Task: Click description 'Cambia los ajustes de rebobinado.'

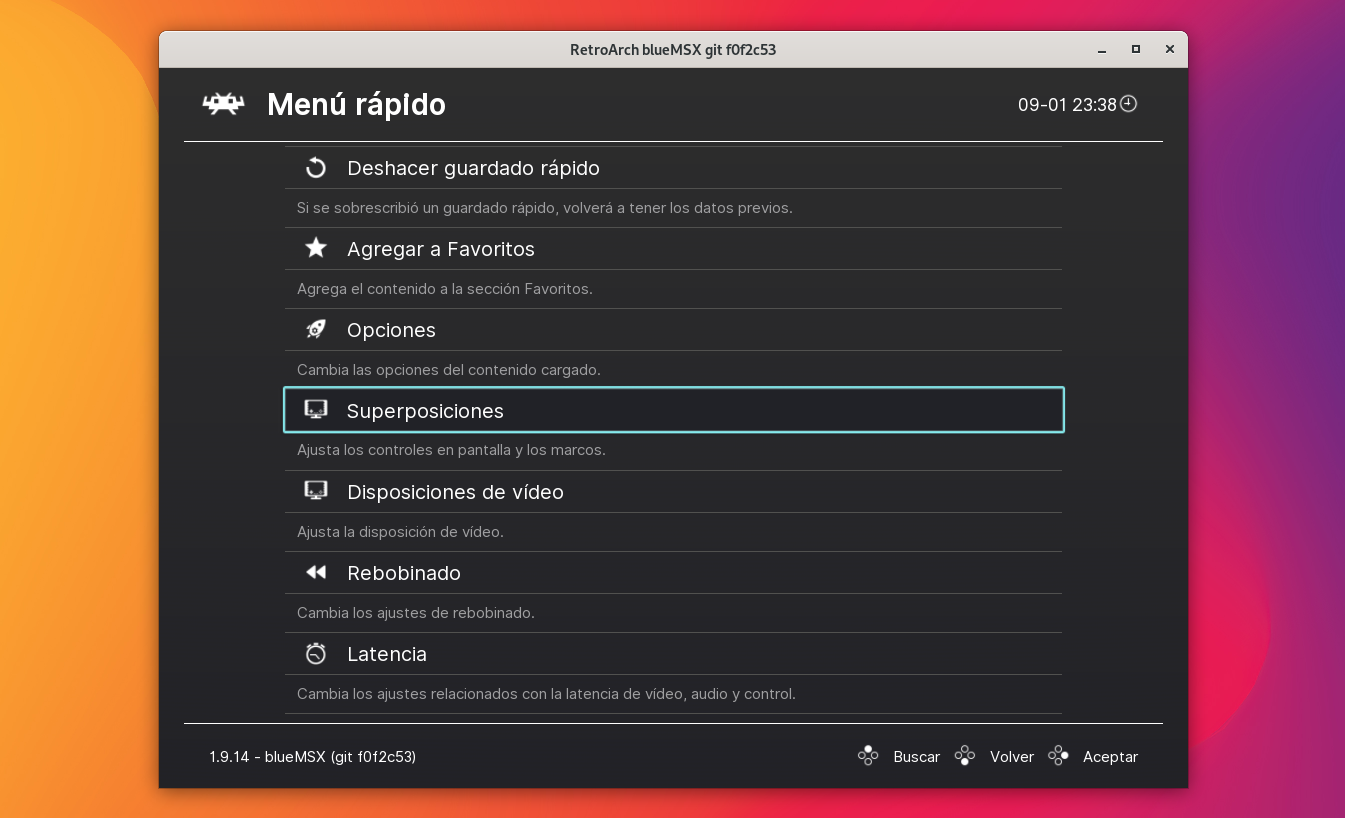Action: click(416, 613)
